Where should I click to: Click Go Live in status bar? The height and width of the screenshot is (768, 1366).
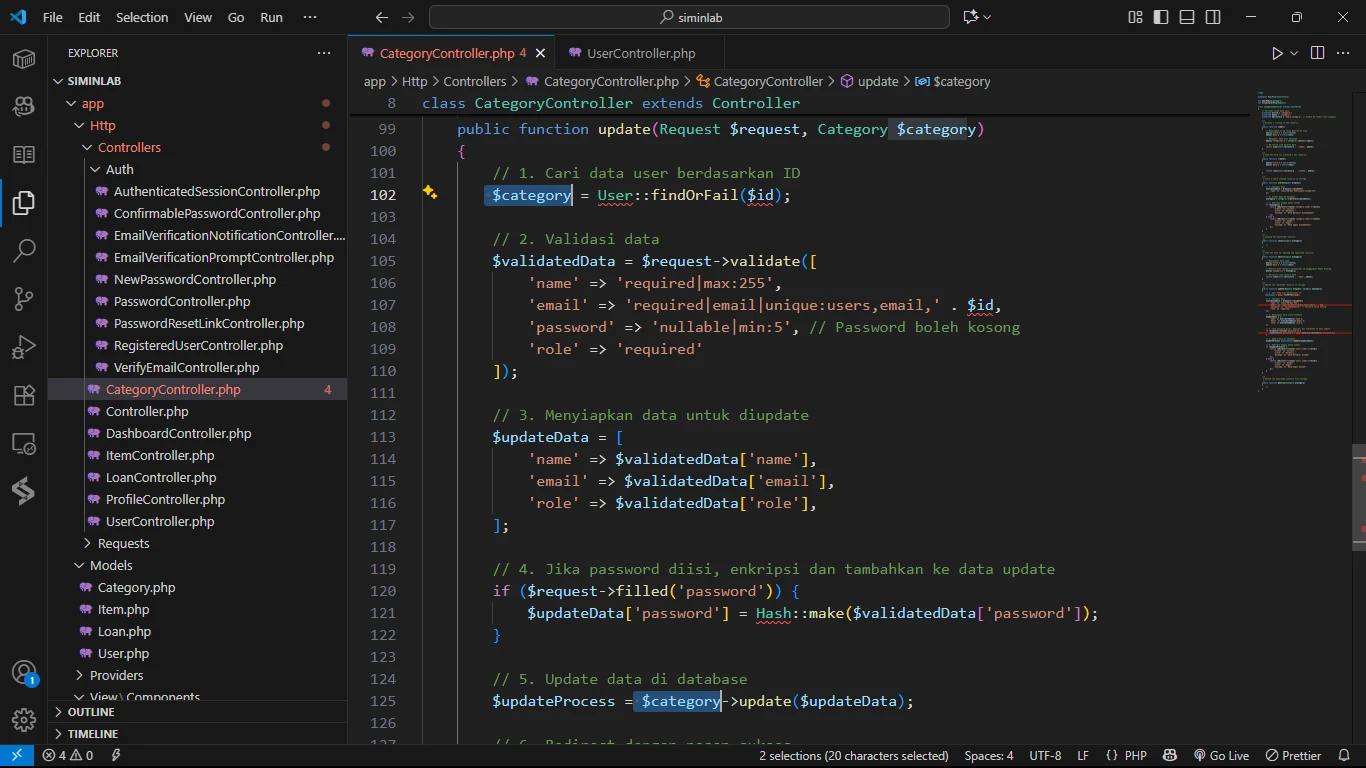[x=1220, y=756]
